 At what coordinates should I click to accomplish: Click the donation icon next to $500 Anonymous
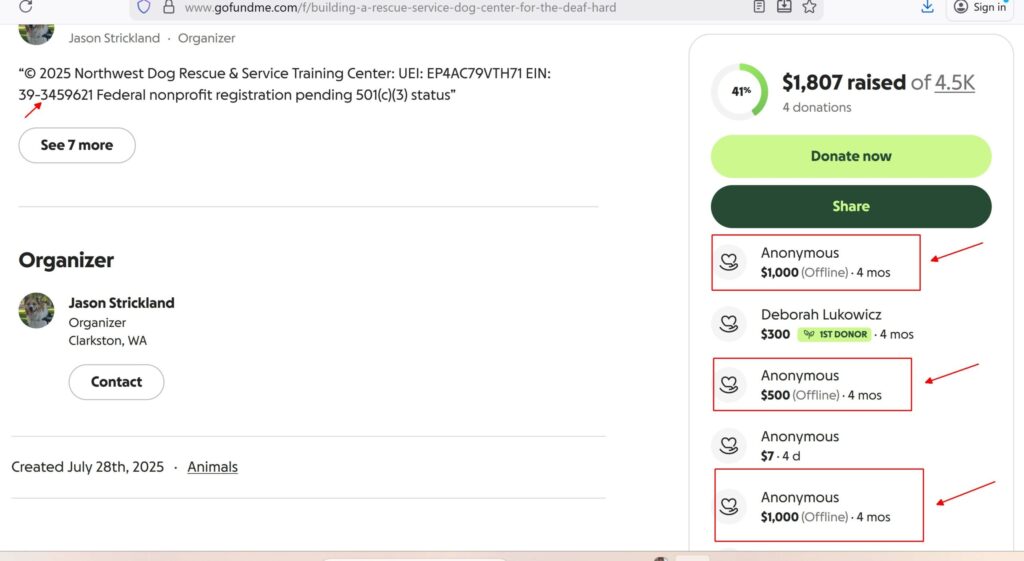coord(729,385)
